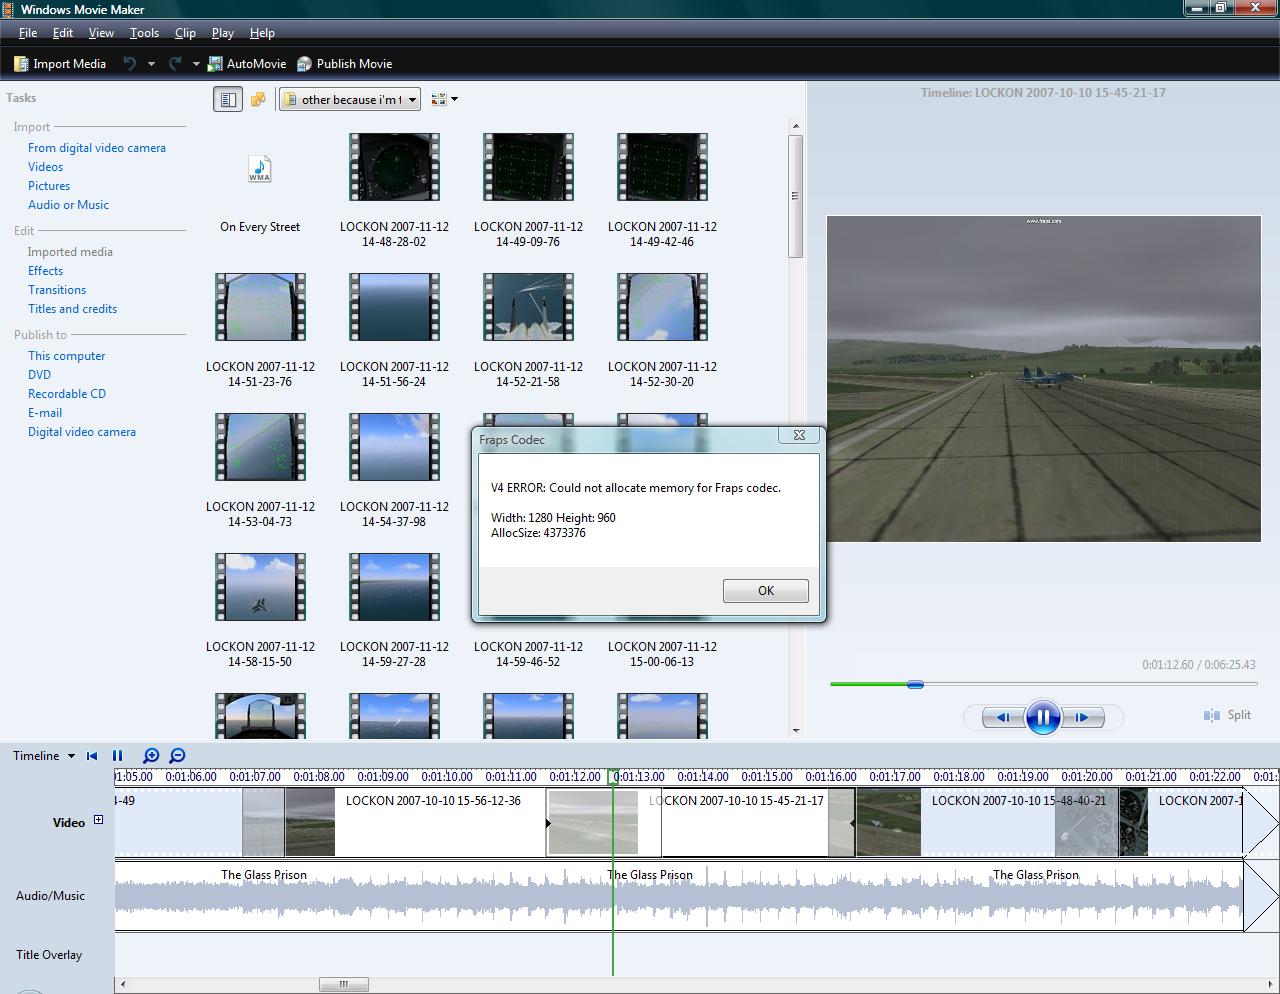Close the Fraps Codec error dialog

799,435
